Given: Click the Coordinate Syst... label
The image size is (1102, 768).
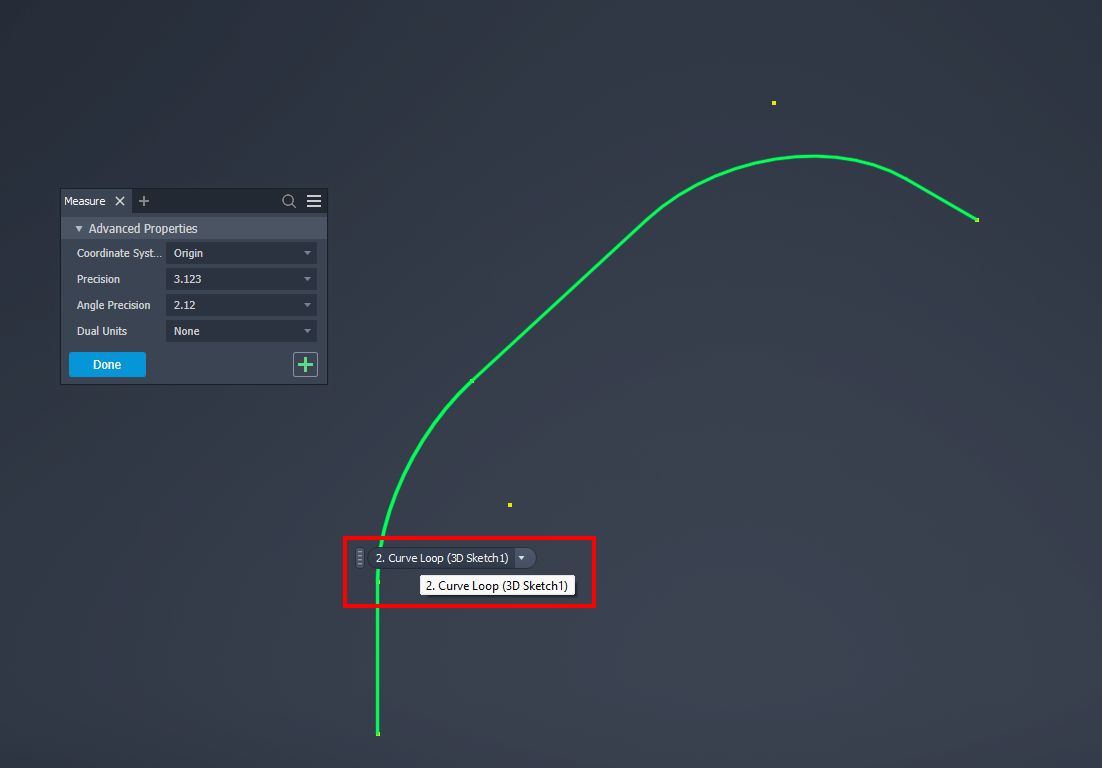Looking at the screenshot, I should pos(119,253).
